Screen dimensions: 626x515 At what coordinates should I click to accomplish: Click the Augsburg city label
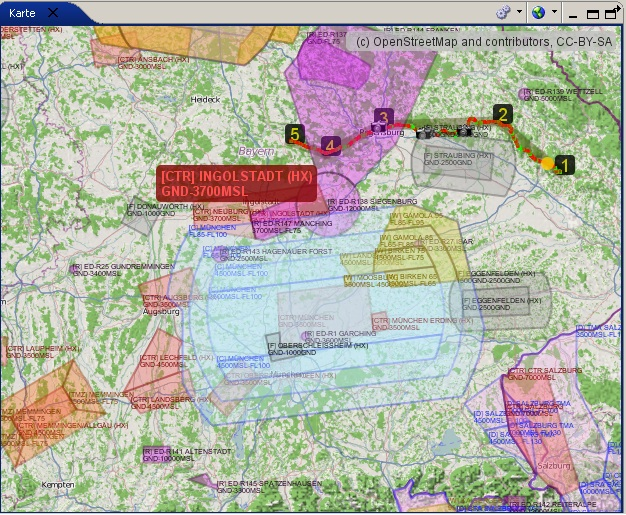click(161, 311)
